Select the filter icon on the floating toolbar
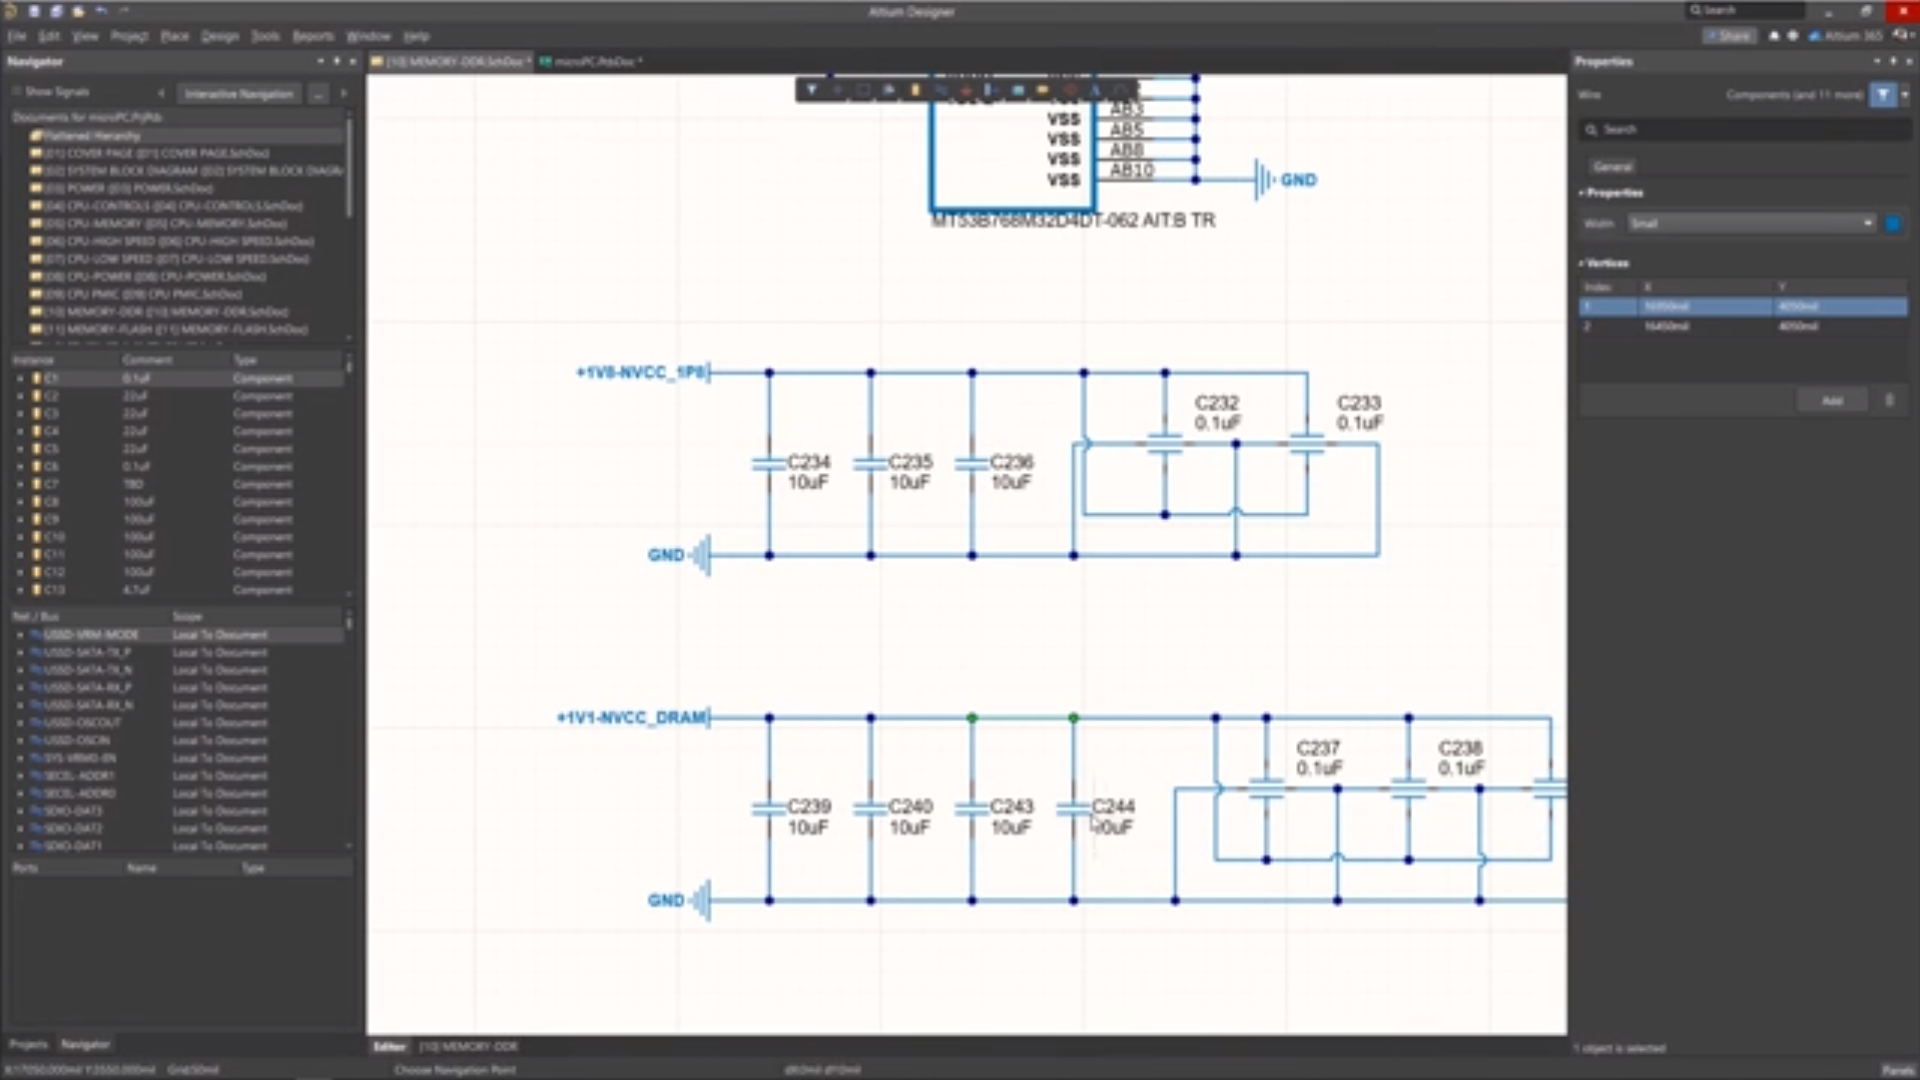Screen dimensions: 1920x1080 pyautogui.click(x=812, y=89)
